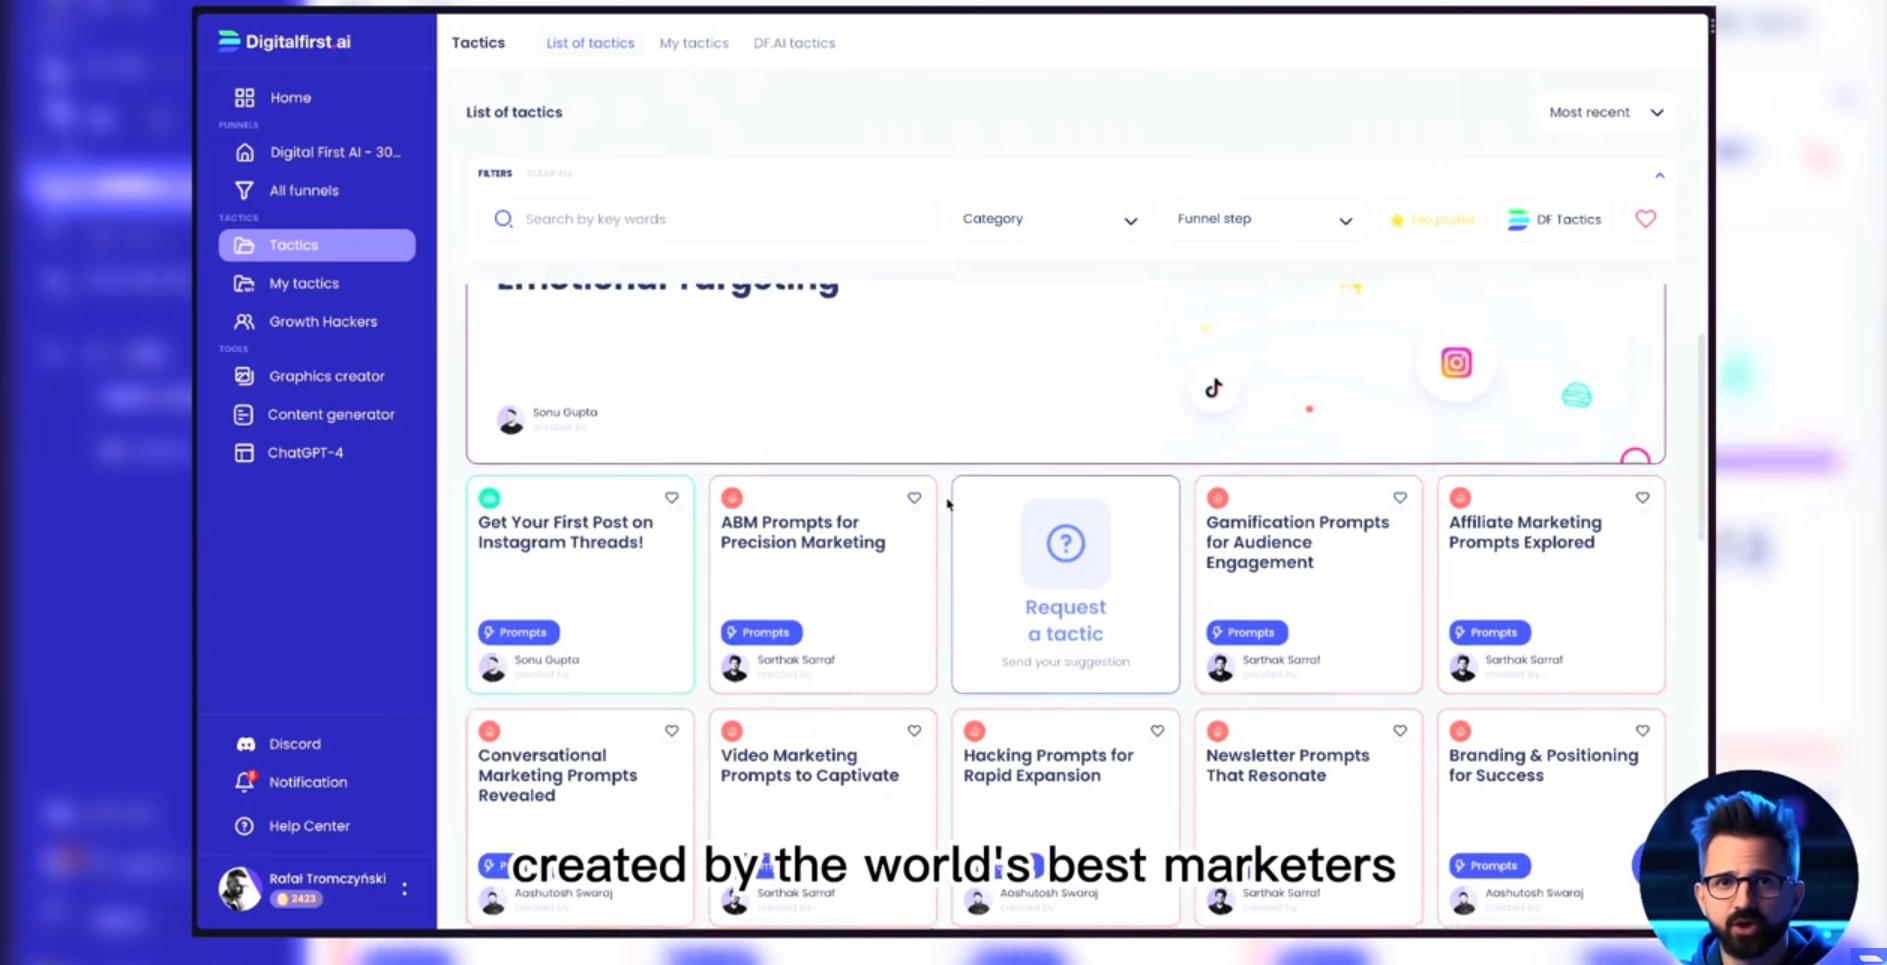This screenshot has width=1887, height=965.
Task: Click Prompts tag on Instagram Threads card
Action: tap(518, 633)
